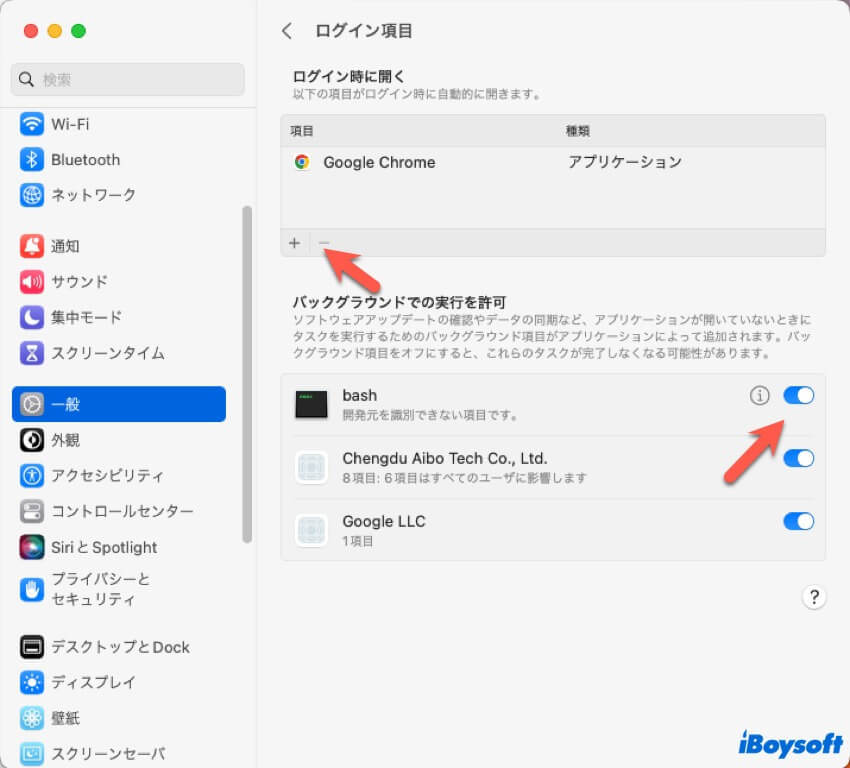850x768 pixels.
Task: Open サウンド speaker icon
Action: (x=31, y=282)
